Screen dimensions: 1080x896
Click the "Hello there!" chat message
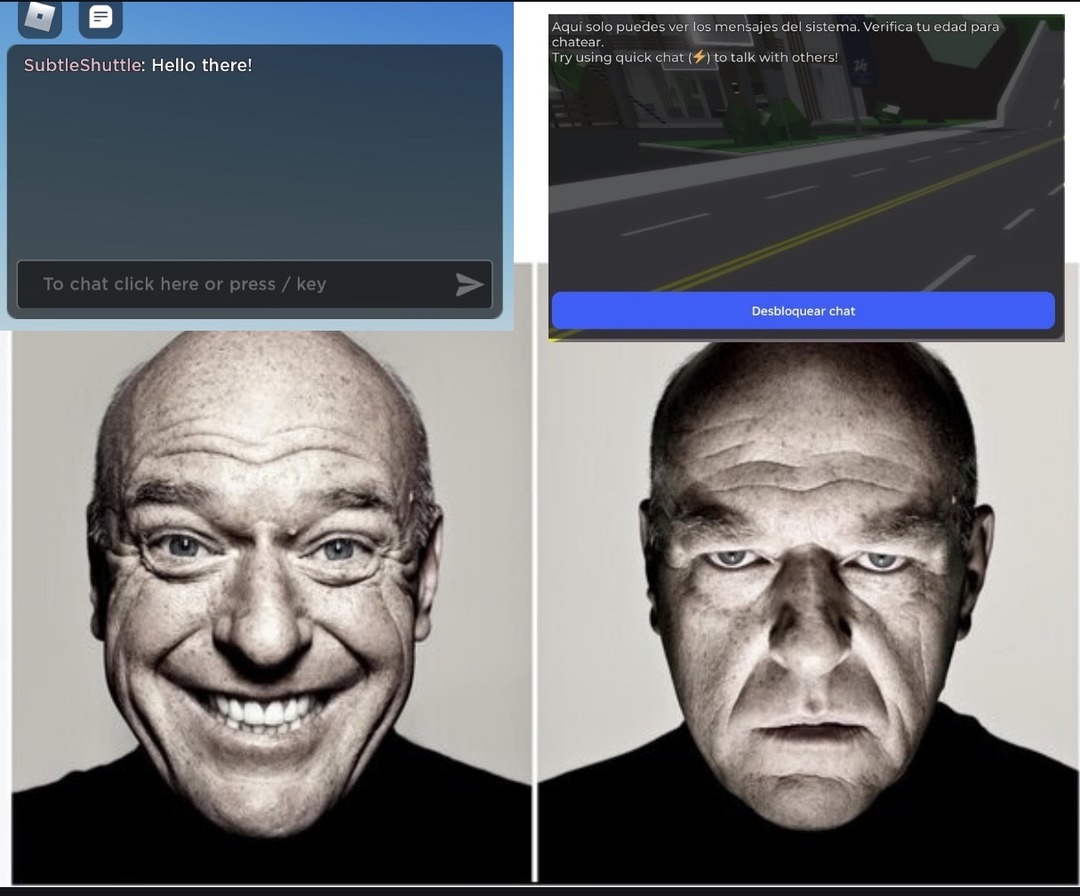(x=201, y=65)
